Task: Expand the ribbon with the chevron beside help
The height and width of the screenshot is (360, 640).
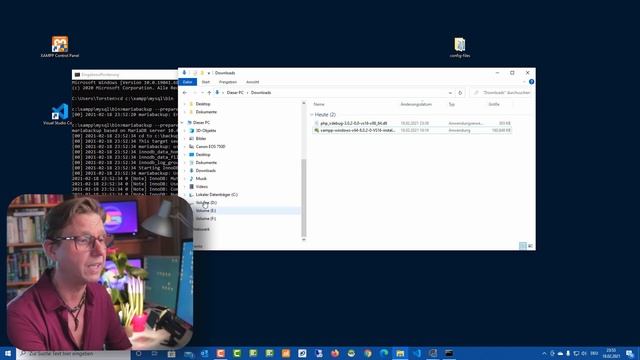Action: tap(524, 82)
